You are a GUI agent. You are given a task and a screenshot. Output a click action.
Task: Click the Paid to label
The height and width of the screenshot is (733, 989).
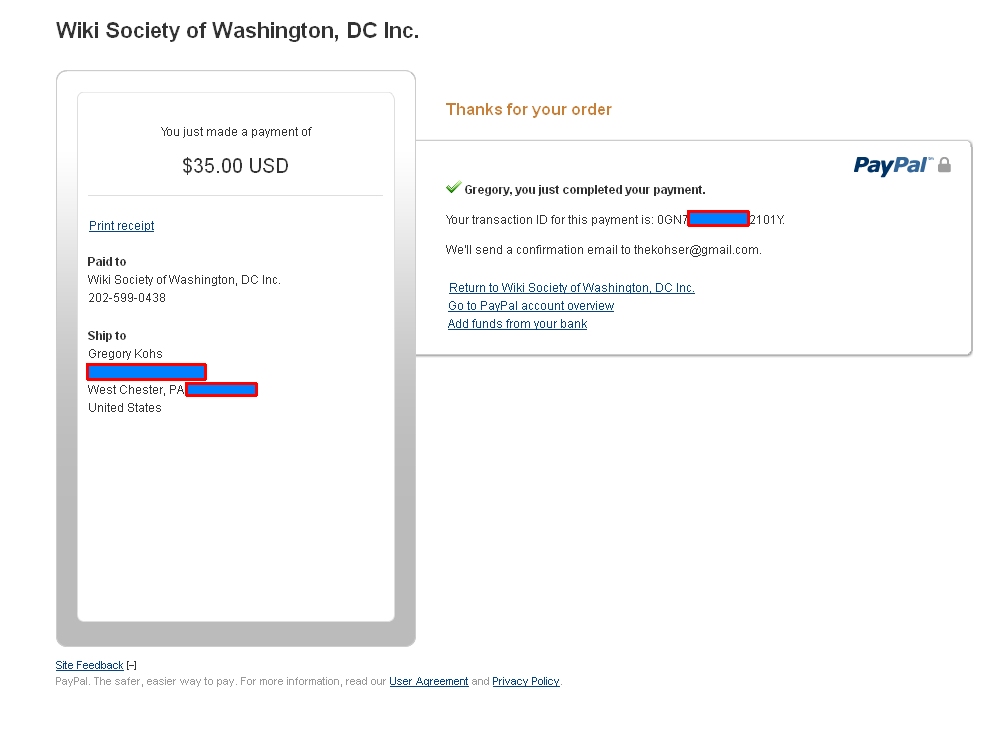[107, 262]
